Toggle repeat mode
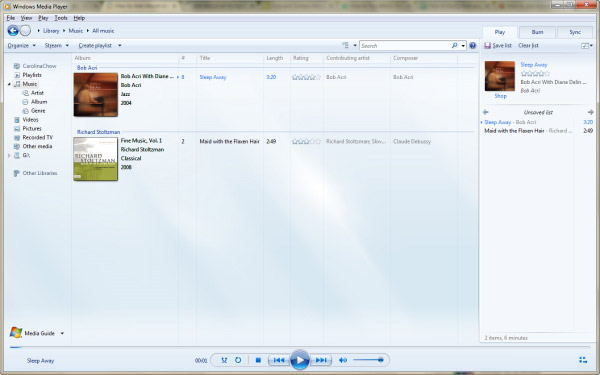600x375 pixels. coord(238,360)
